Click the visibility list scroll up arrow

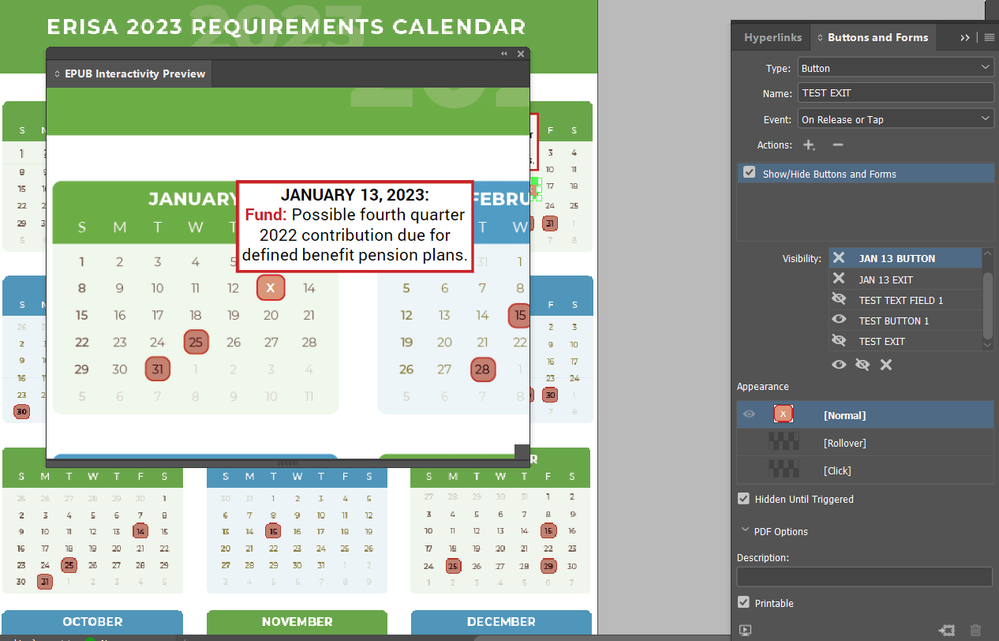pyautogui.click(x=988, y=254)
